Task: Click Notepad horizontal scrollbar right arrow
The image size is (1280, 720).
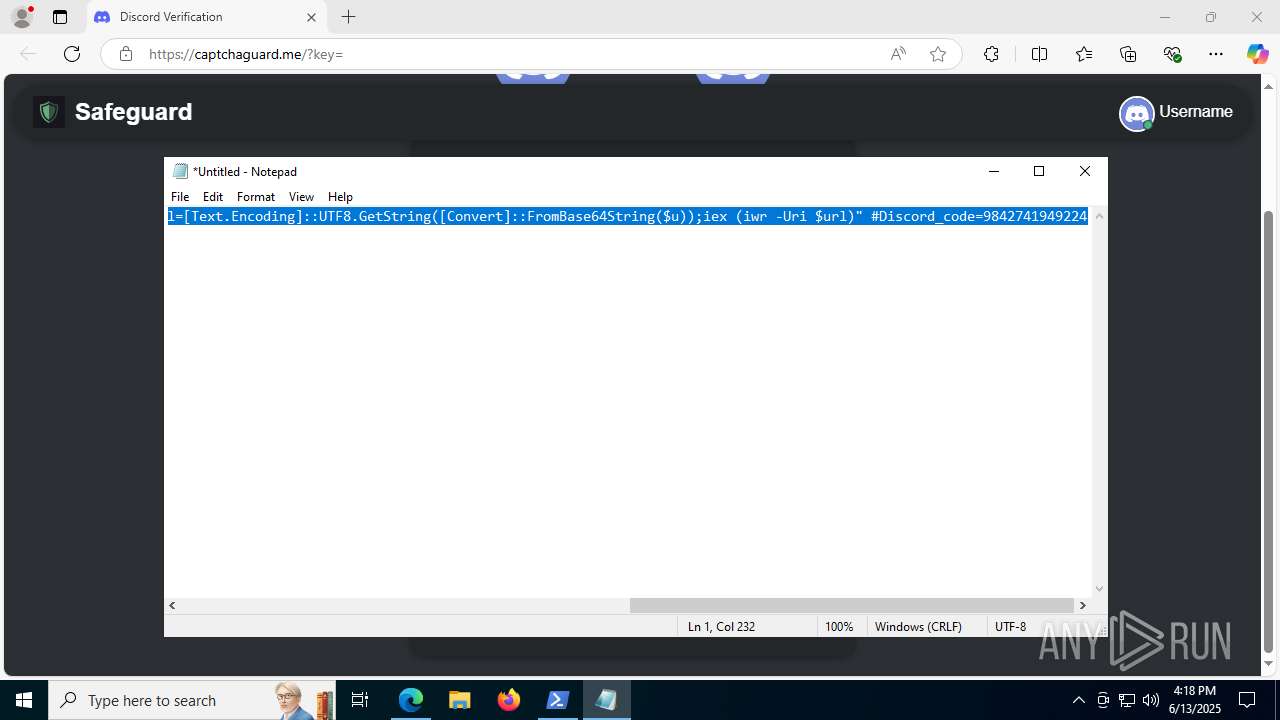Action: point(1082,605)
